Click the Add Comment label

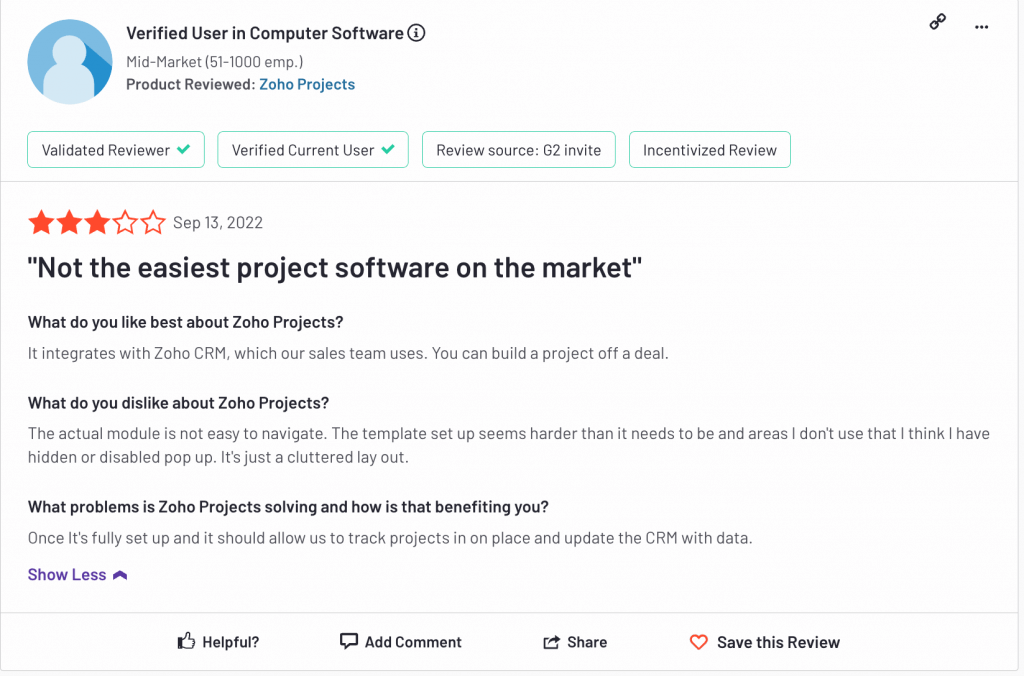(413, 642)
